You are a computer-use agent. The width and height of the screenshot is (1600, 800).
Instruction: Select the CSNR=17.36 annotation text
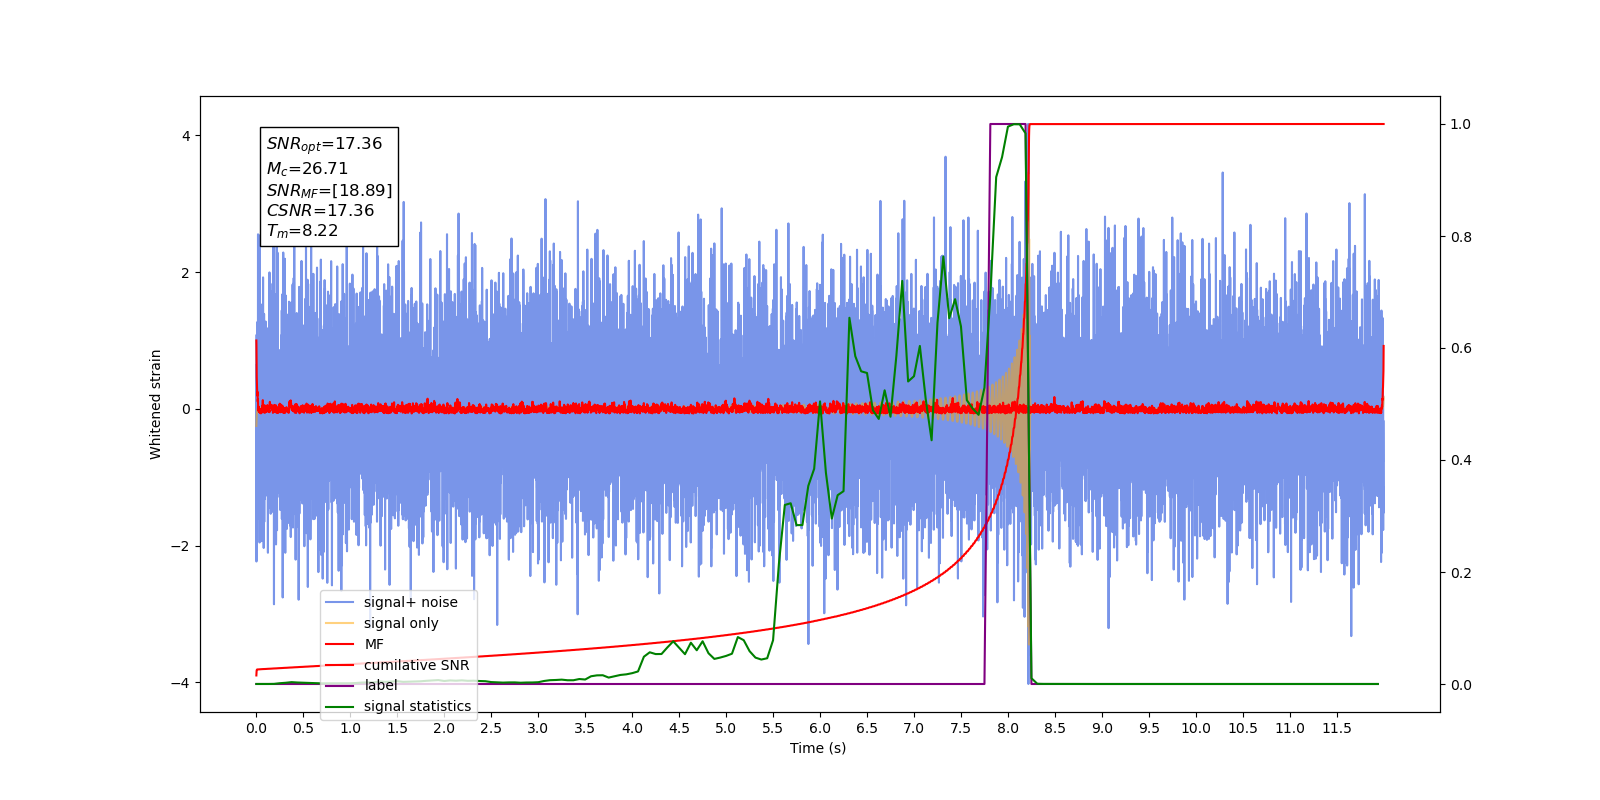320,211
